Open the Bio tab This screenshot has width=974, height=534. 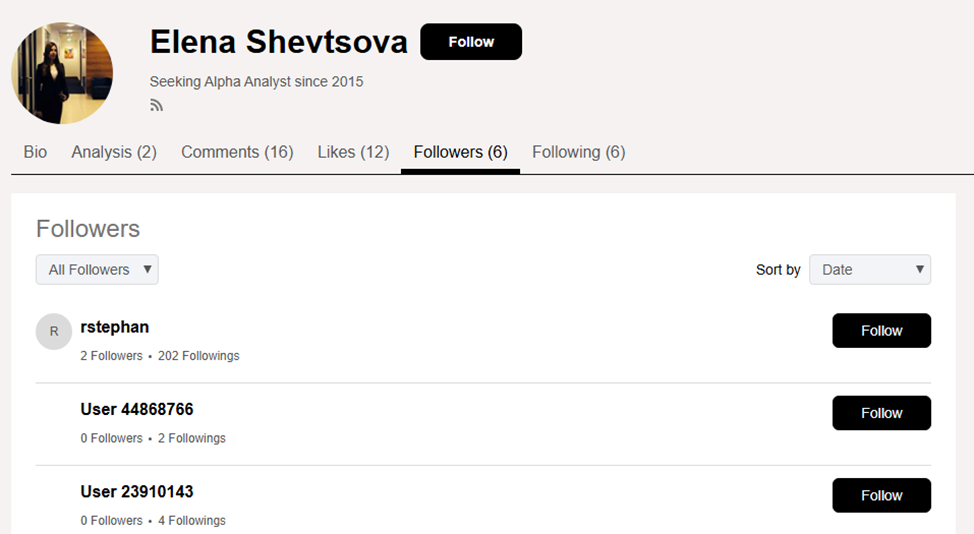pos(35,152)
